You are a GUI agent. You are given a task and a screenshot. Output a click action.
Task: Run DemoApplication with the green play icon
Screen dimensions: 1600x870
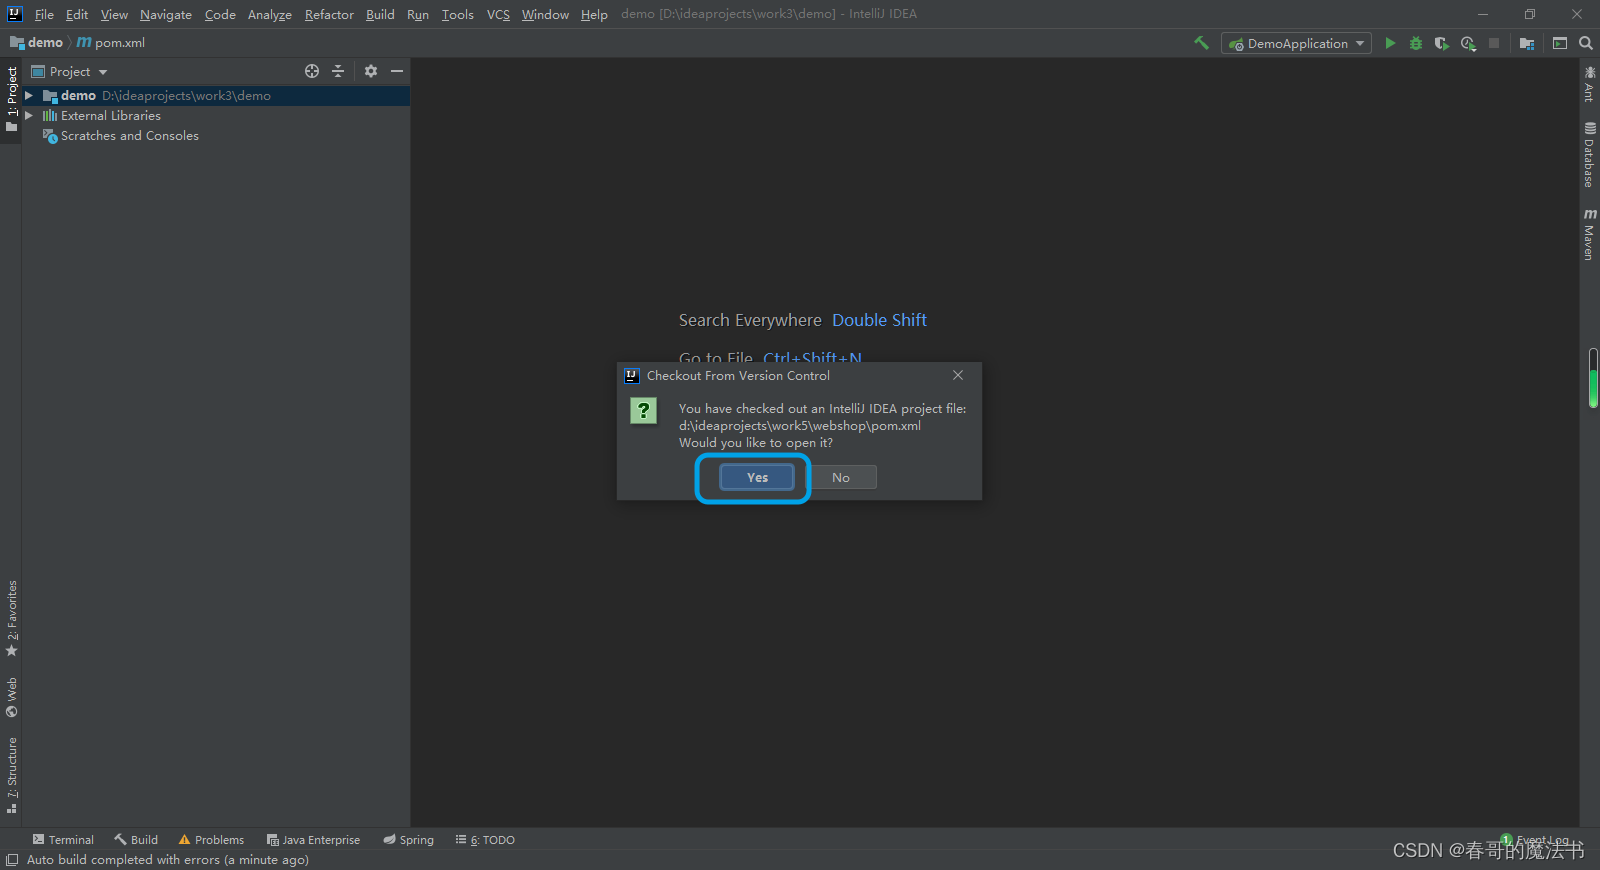[1390, 43]
